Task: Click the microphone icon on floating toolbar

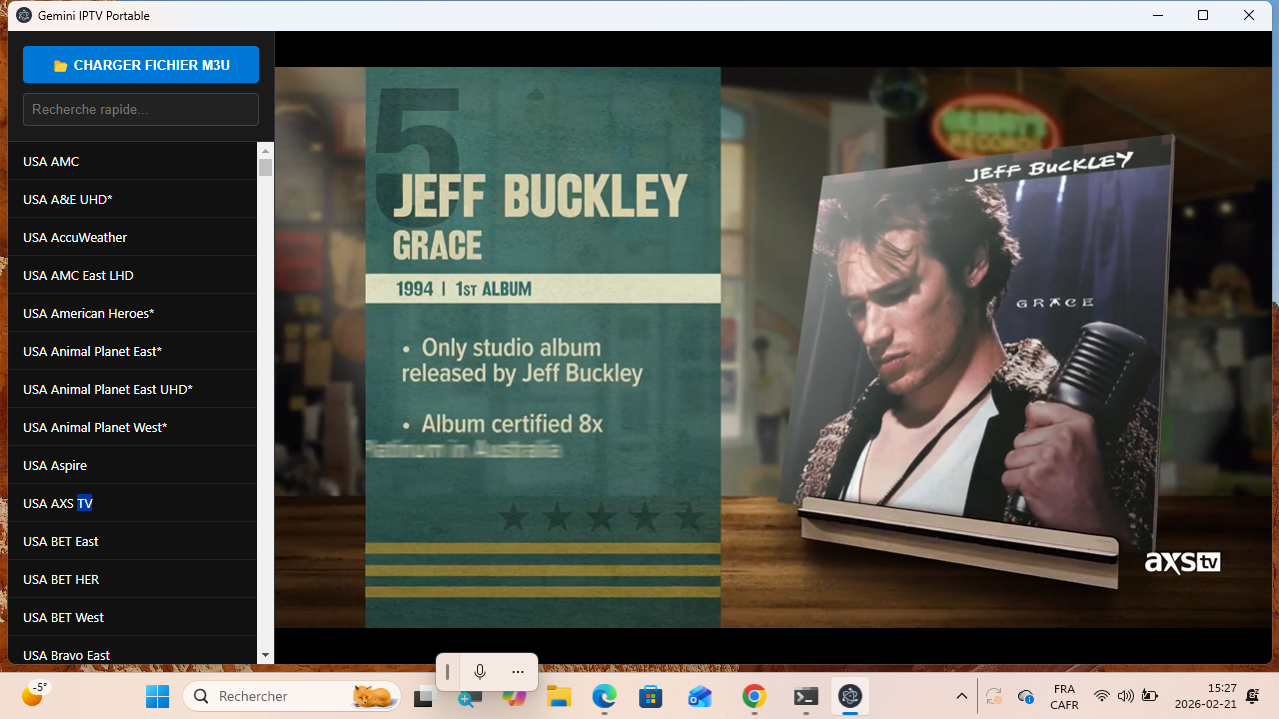Action: [480, 672]
